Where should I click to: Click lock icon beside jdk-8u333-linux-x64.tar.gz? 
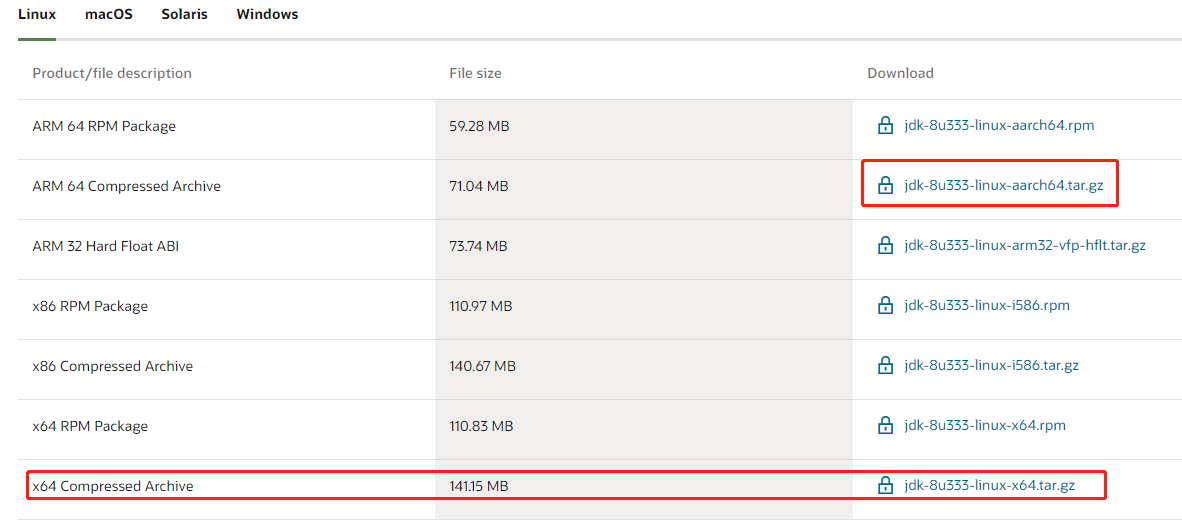885,485
